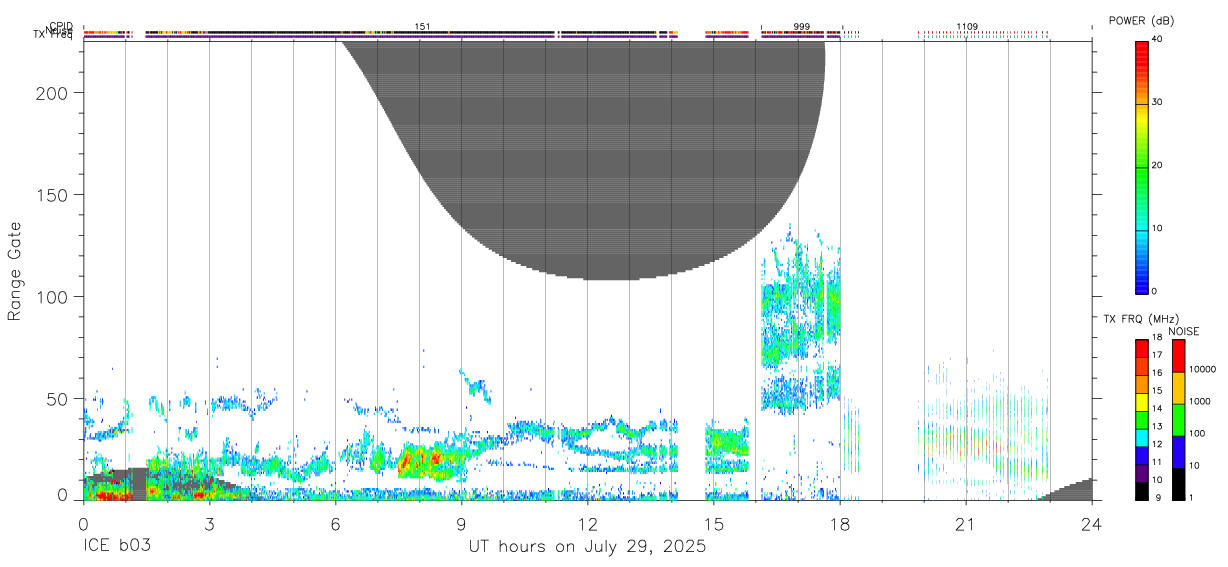The image size is (1228, 567).
Task: Click the 3 tick on UT hours axis
Action: 209,524
